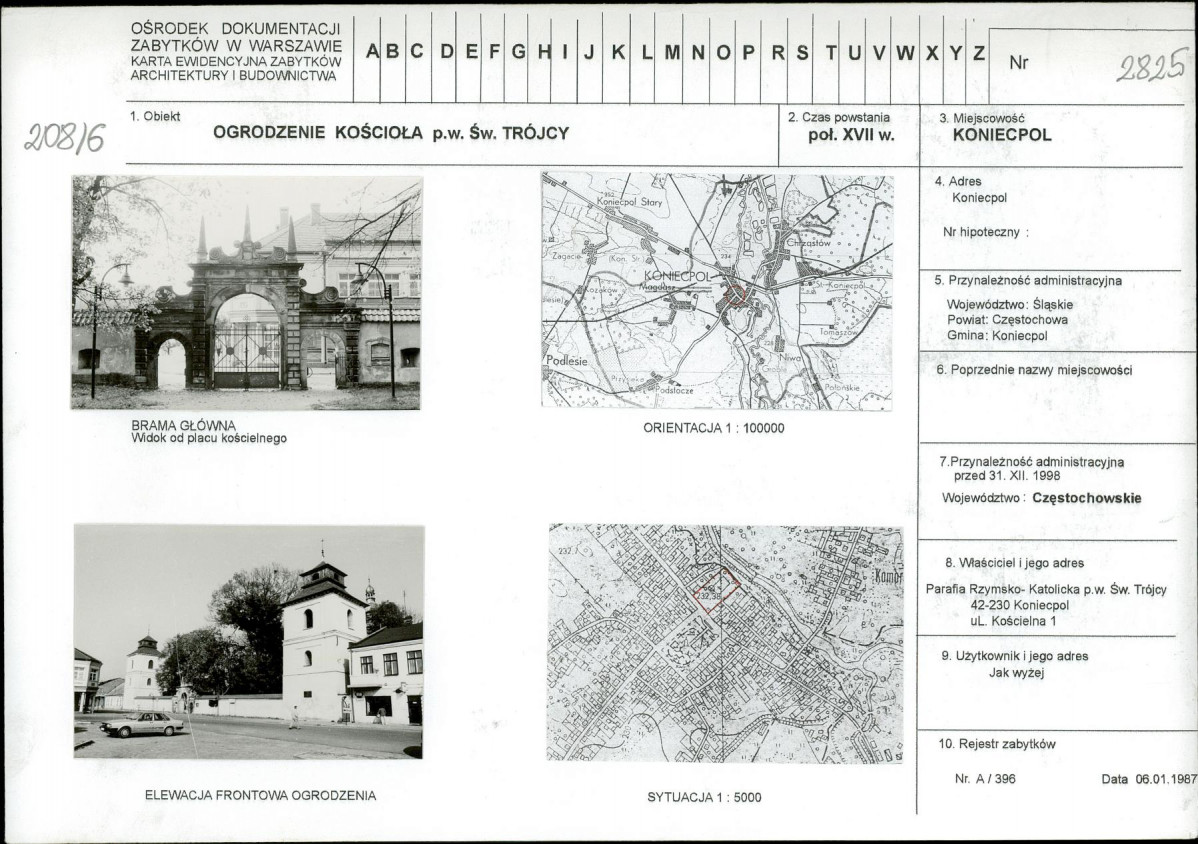Click letter 'S' in the alphabet index
Viewport: 1198px width, 844px height.
(802, 53)
